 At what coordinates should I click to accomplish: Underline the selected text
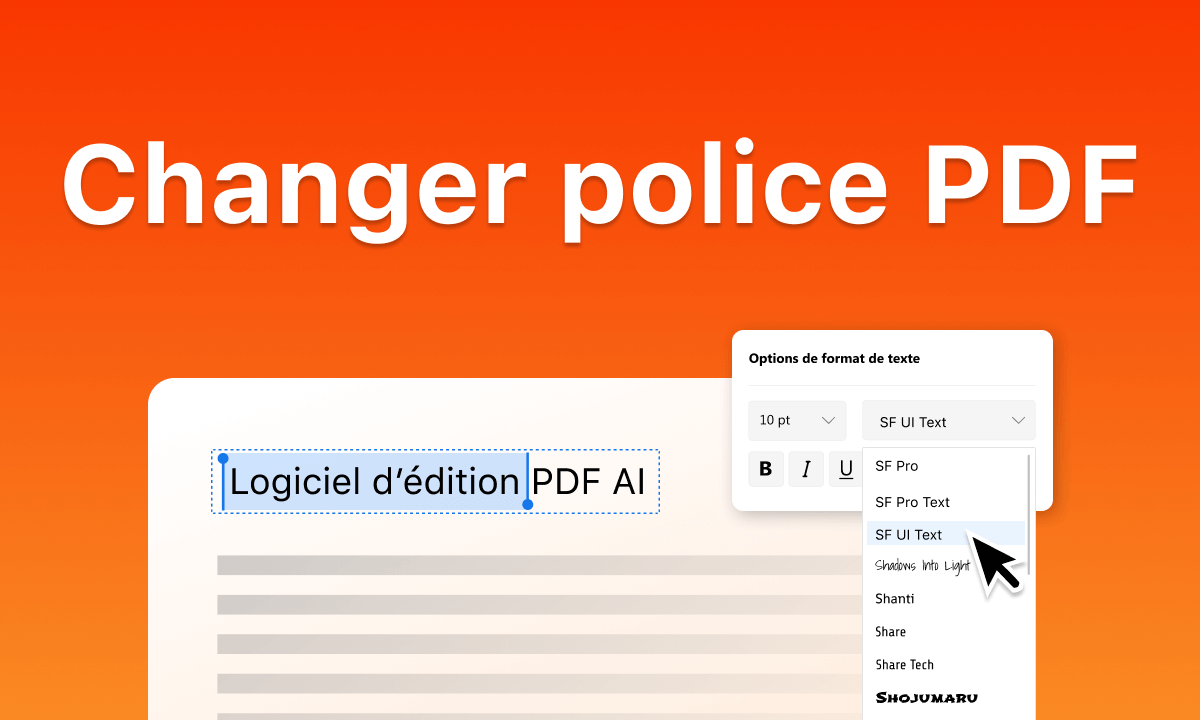(x=846, y=469)
